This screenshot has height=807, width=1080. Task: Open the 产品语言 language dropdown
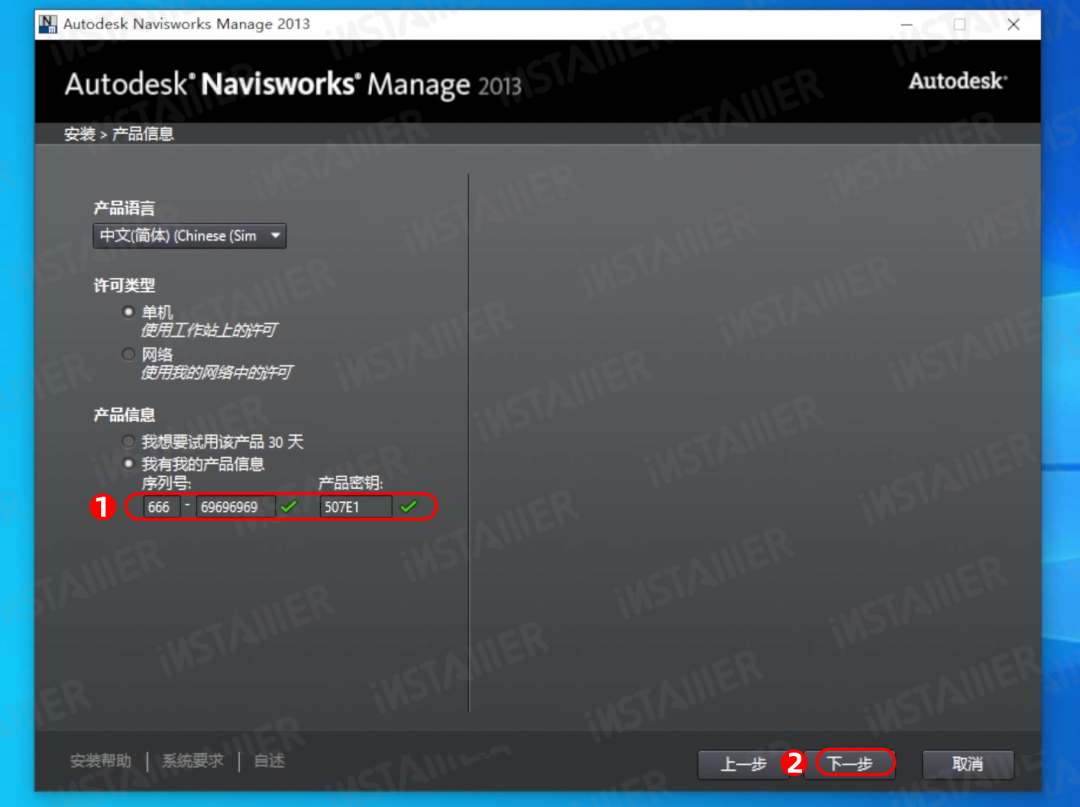point(189,236)
